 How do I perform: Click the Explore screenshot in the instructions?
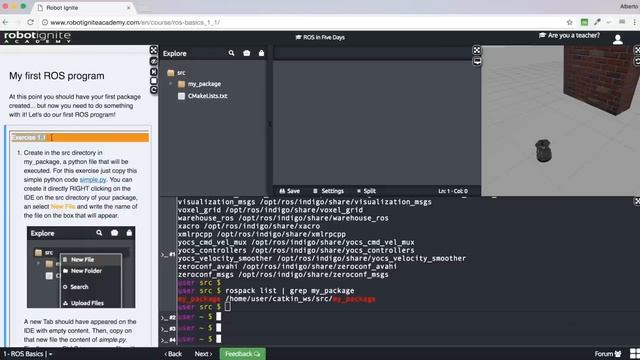81,267
